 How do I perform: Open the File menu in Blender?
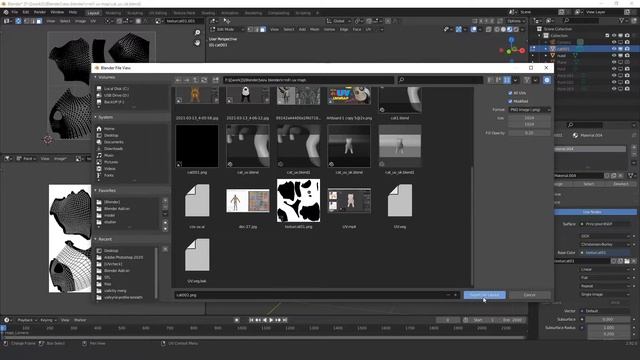click(x=15, y=12)
